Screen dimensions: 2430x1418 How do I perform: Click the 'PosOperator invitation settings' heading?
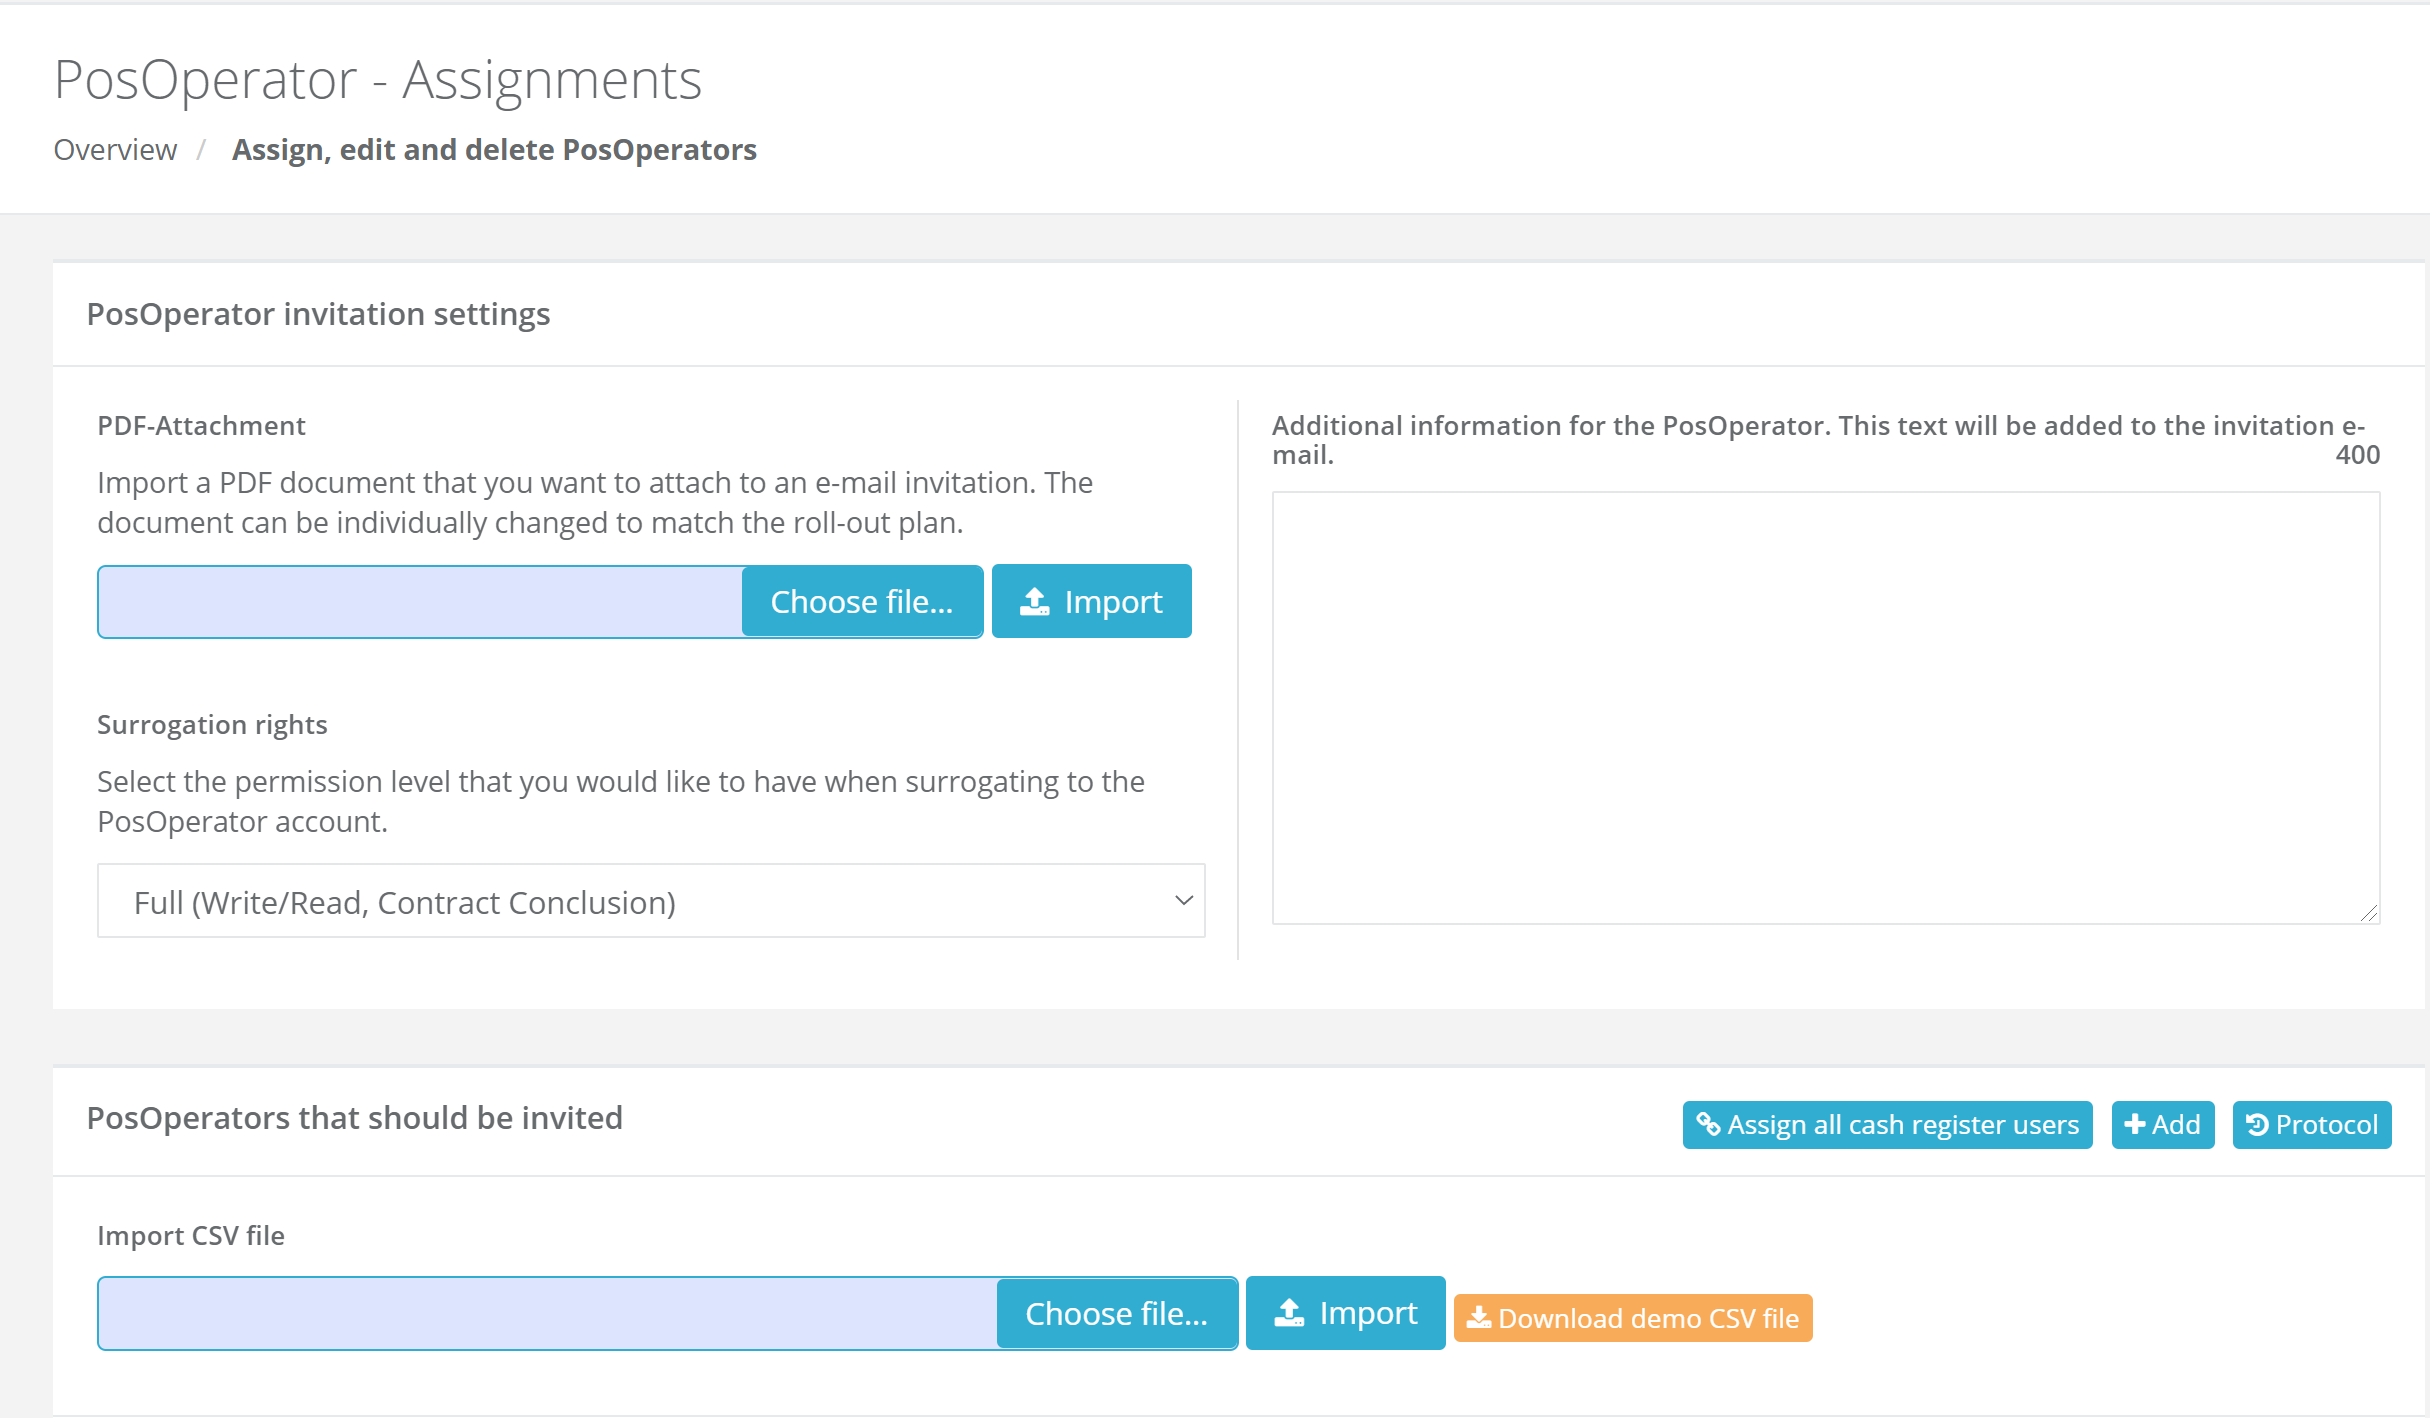(x=318, y=314)
